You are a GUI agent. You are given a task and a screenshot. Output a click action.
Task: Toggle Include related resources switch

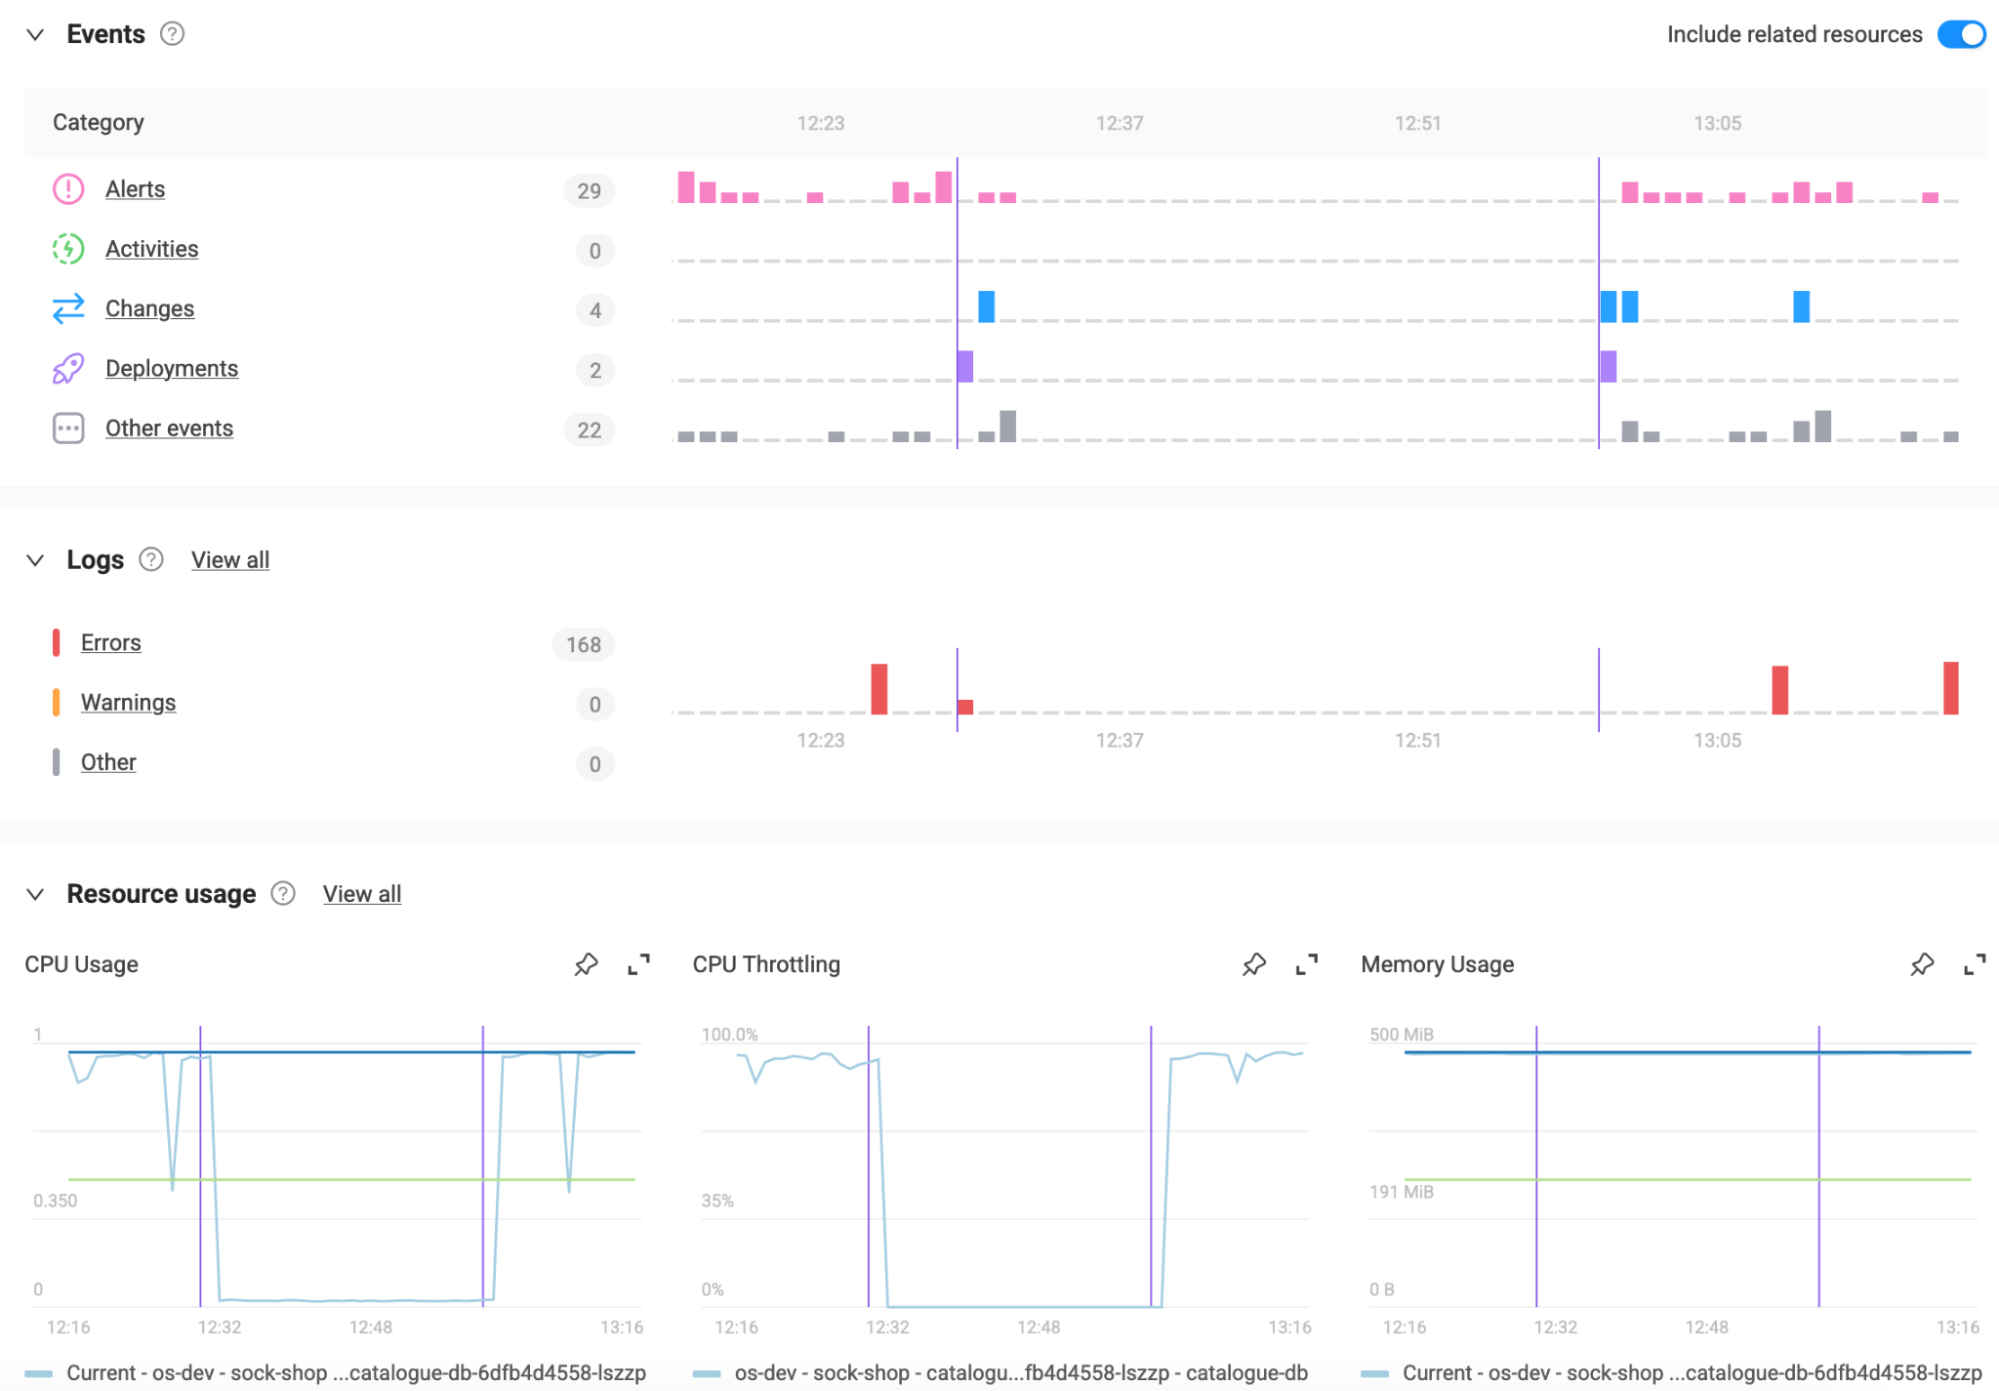pyautogui.click(x=1961, y=34)
